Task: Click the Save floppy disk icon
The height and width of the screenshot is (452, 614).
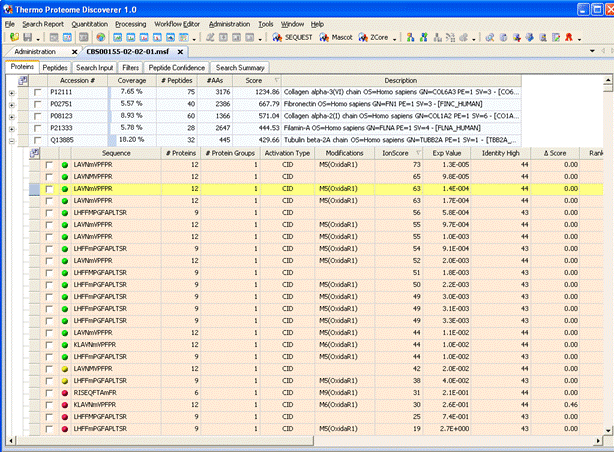Action: [x=28, y=38]
